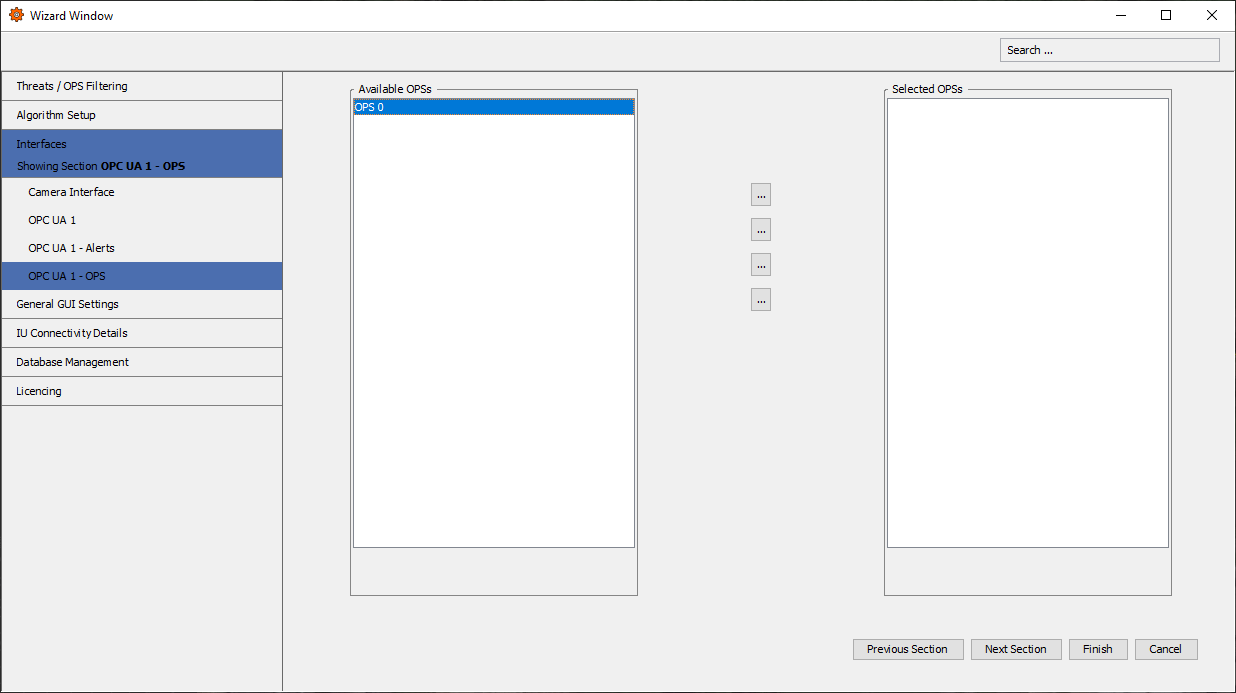The width and height of the screenshot is (1236, 693).
Task: Click the bottommost ellipsis transfer button
Action: point(761,300)
